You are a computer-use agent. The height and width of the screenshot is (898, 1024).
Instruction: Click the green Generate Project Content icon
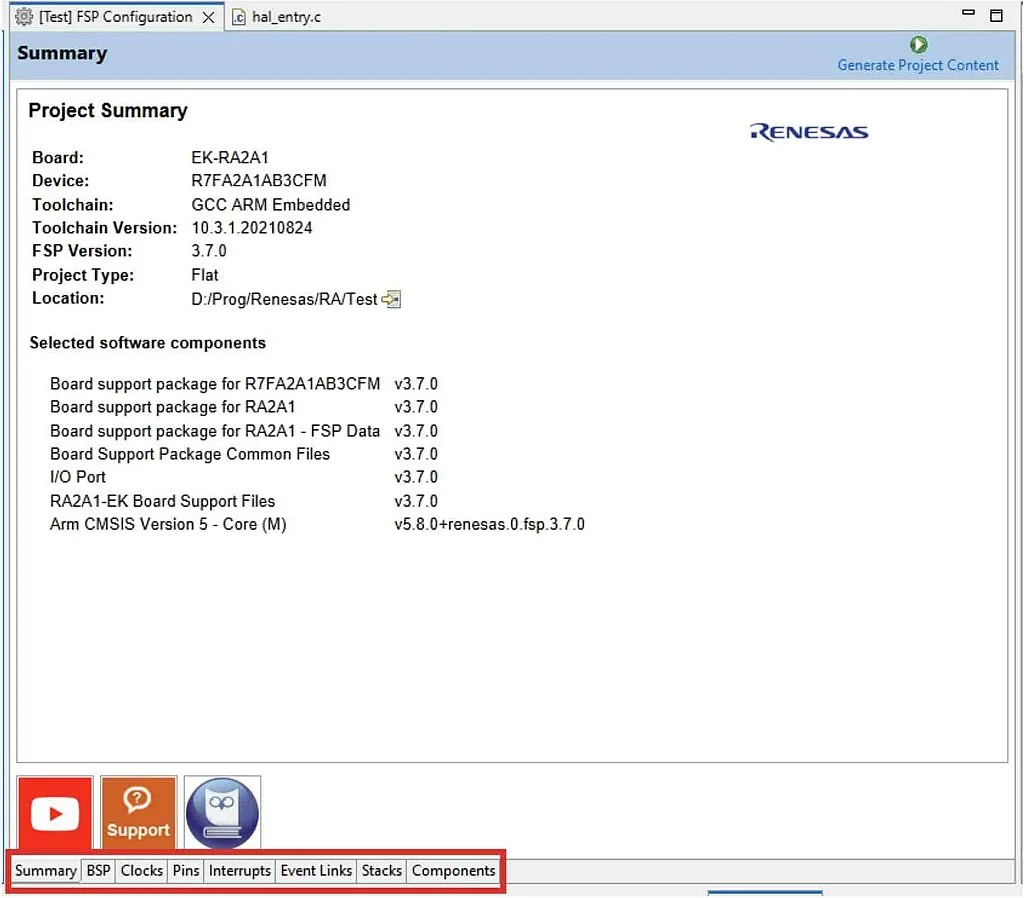(918, 44)
